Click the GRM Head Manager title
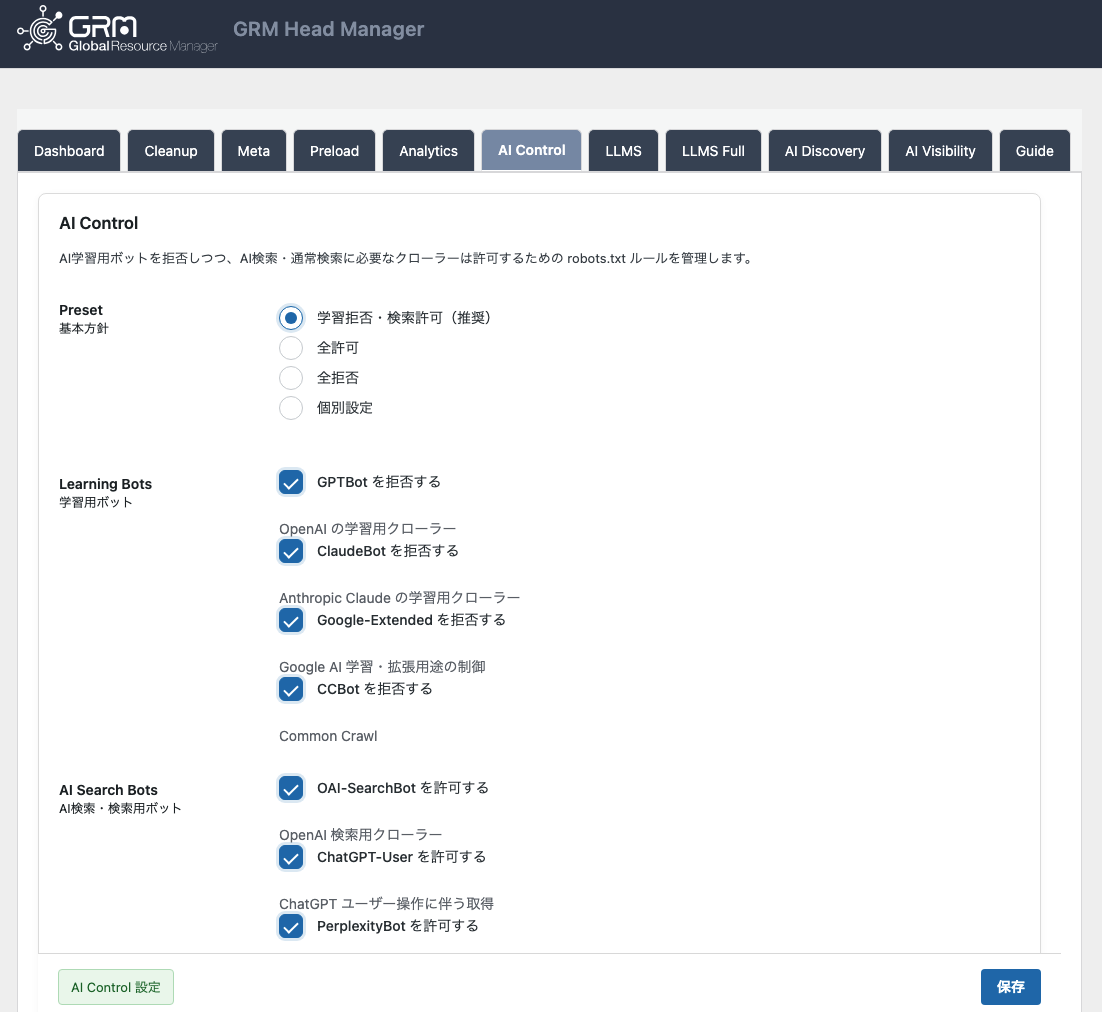The image size is (1102, 1012). (328, 29)
